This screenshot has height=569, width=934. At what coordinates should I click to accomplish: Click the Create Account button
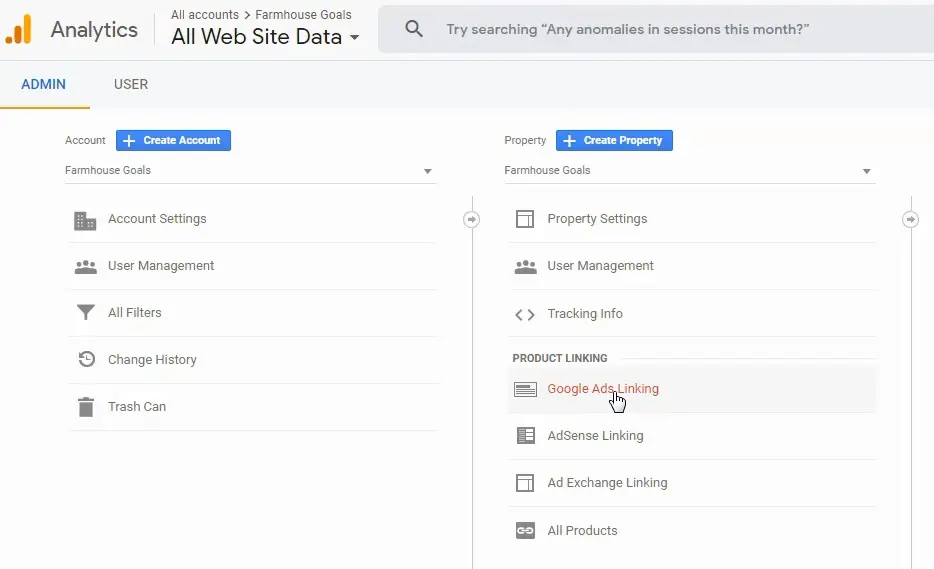173,141
